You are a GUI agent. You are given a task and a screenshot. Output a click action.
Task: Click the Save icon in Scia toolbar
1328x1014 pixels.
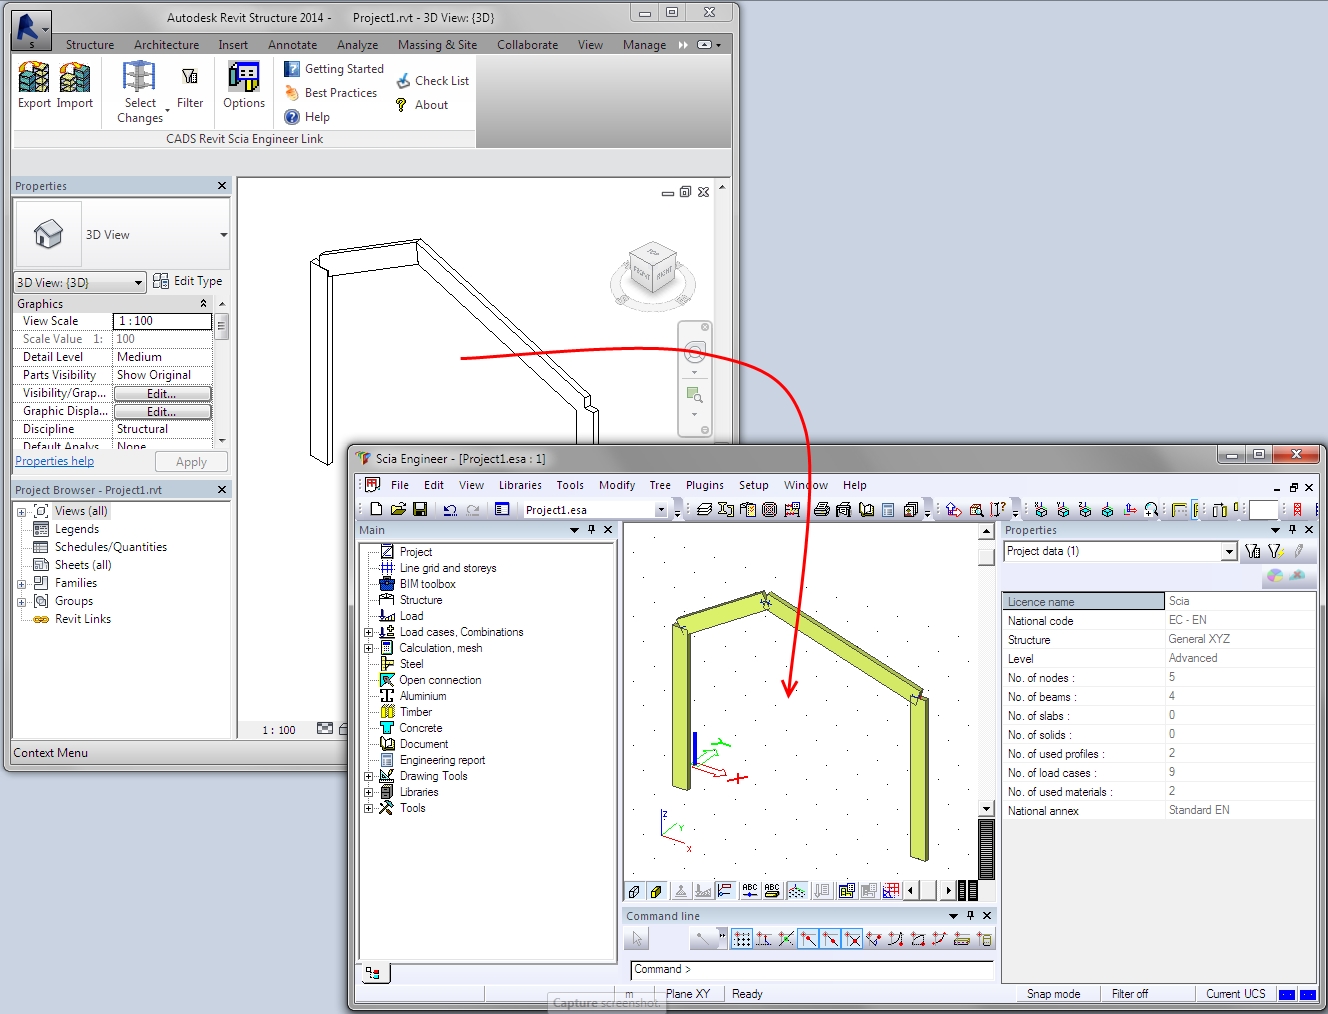(x=420, y=510)
